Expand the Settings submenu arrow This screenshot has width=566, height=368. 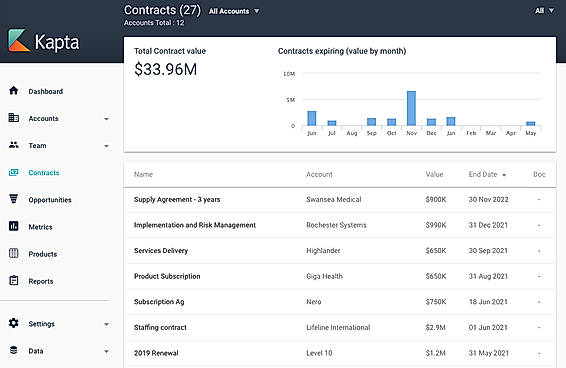tap(106, 324)
